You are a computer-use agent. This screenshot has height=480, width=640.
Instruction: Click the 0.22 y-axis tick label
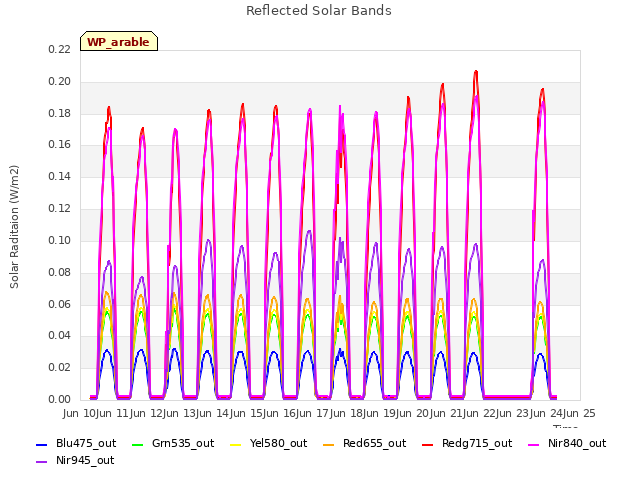click(x=60, y=49)
